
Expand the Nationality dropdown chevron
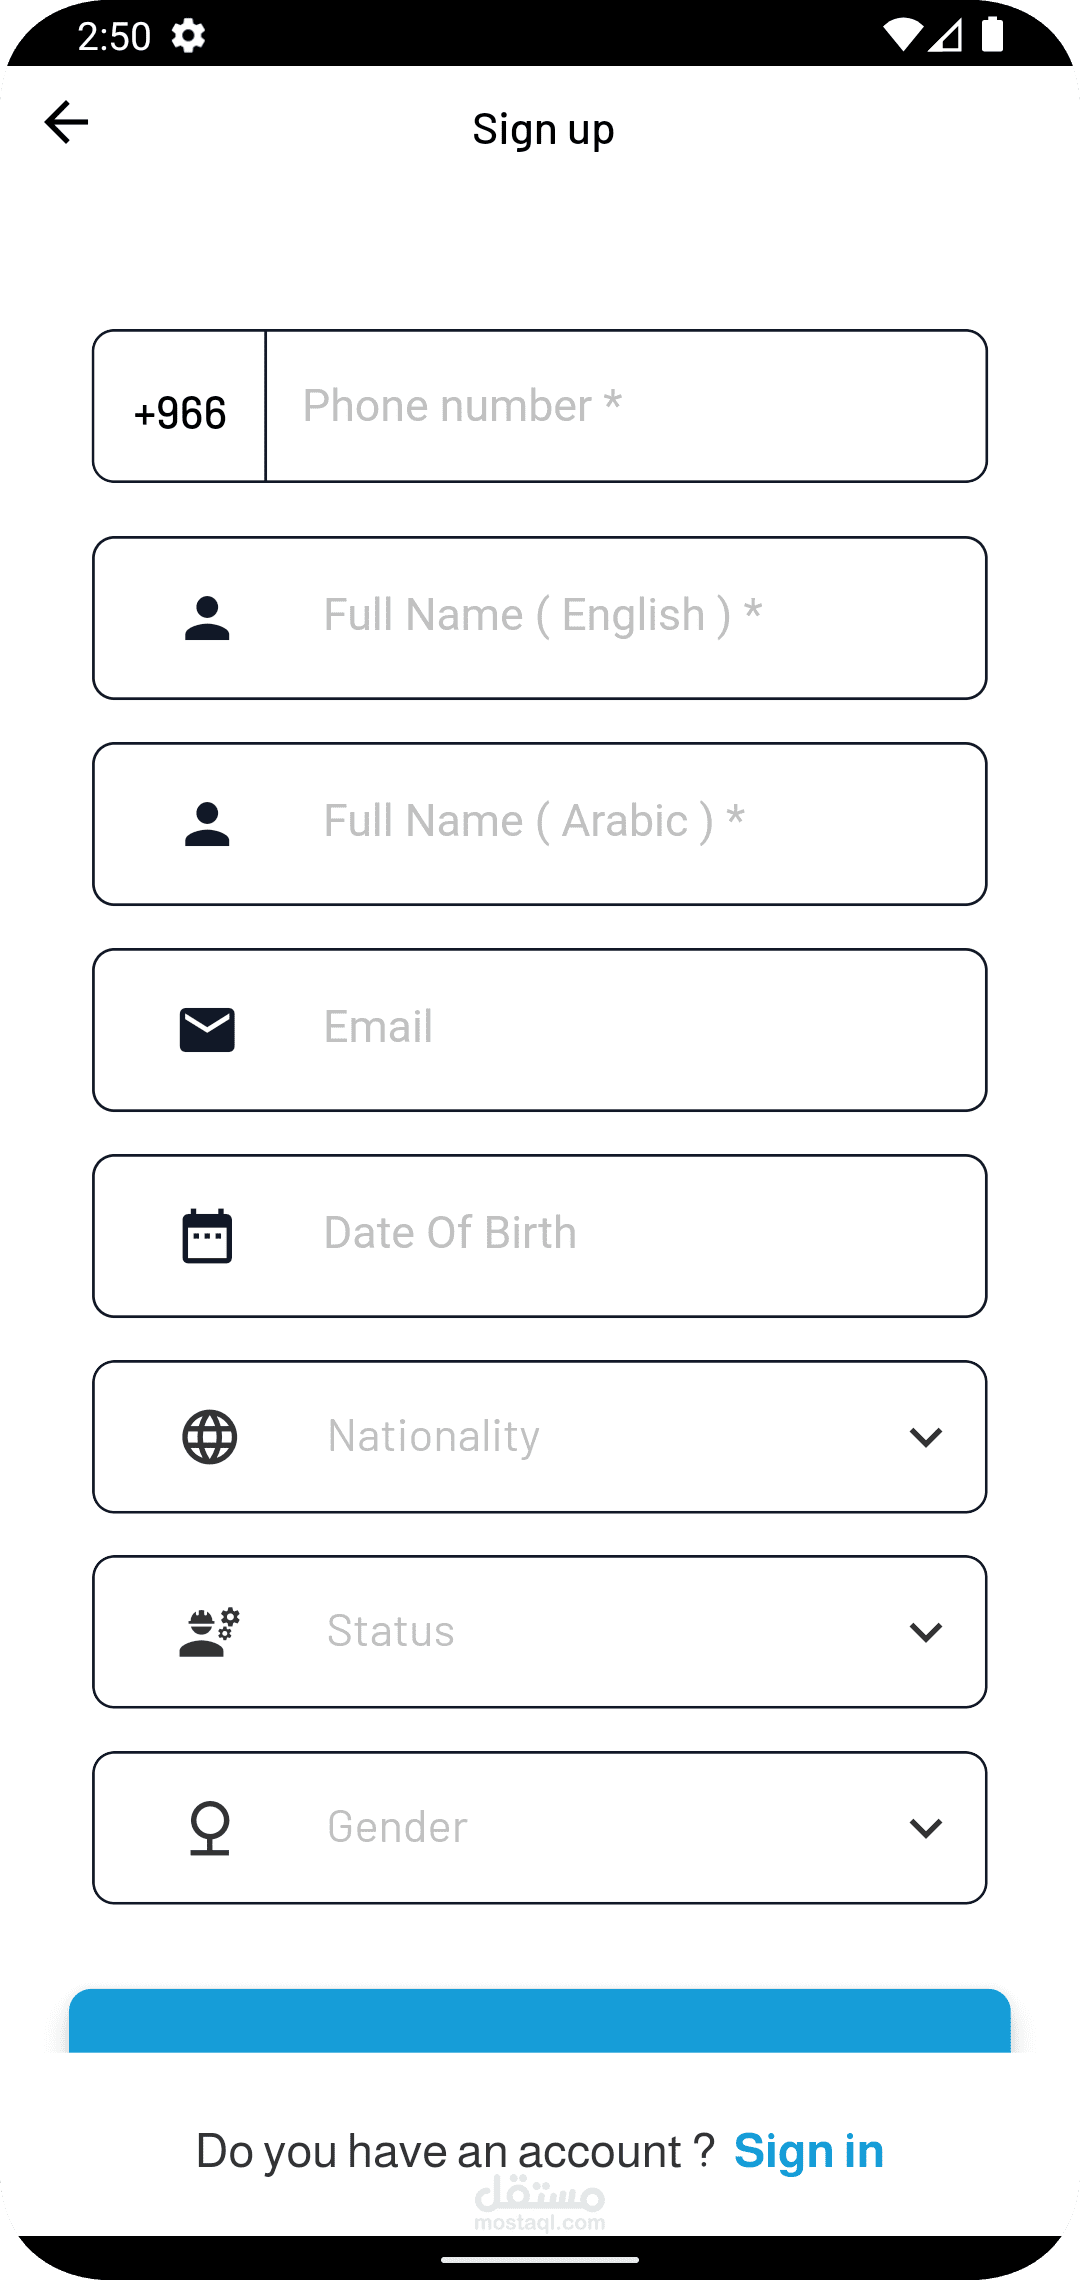point(926,1437)
